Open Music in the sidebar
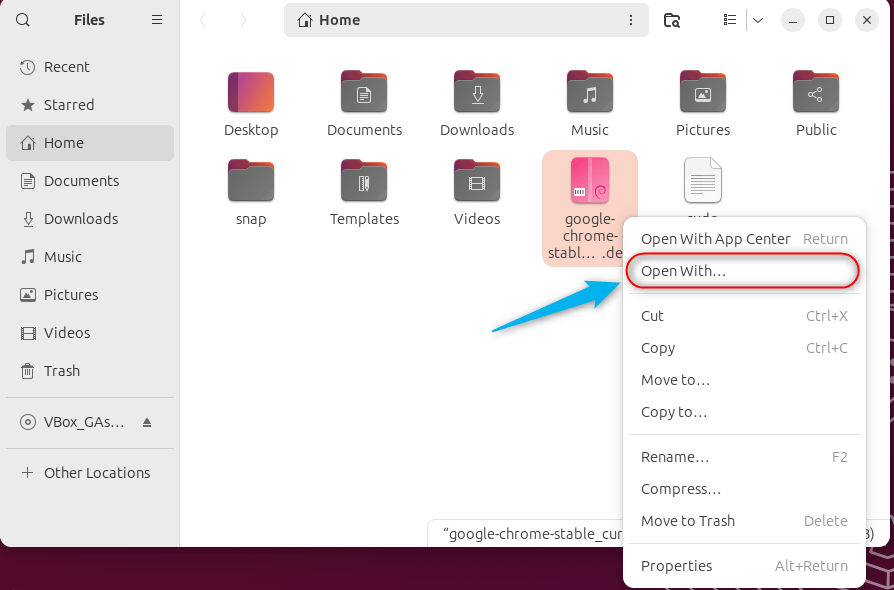The image size is (894, 590). 90,257
